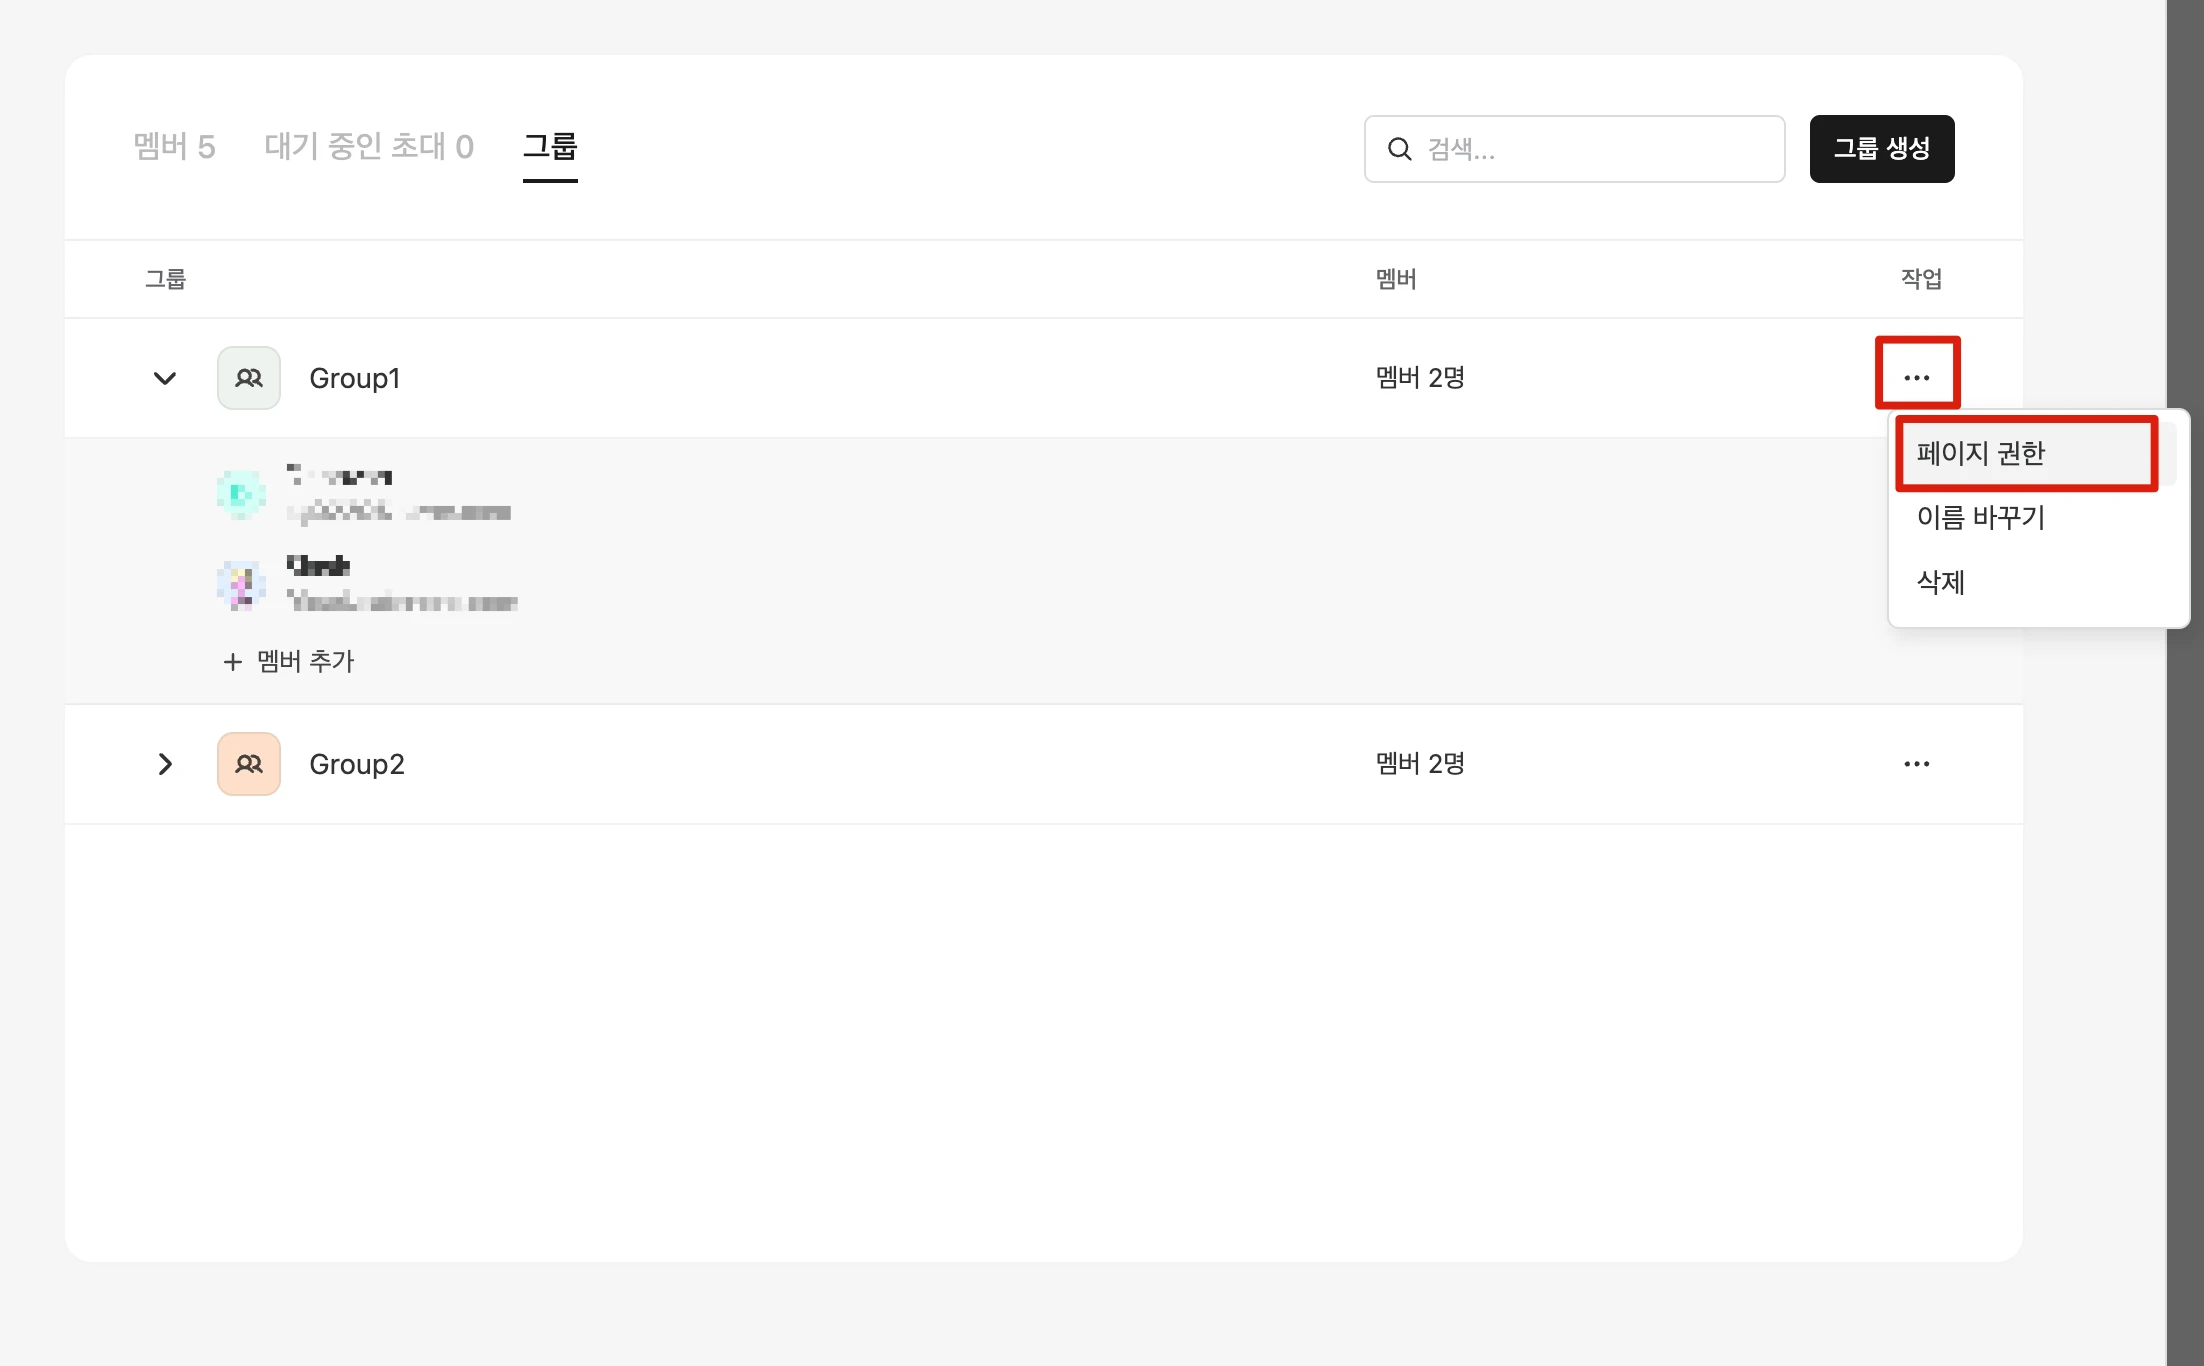Click the Group2 name label
The image size is (2204, 1366).
point(357,764)
